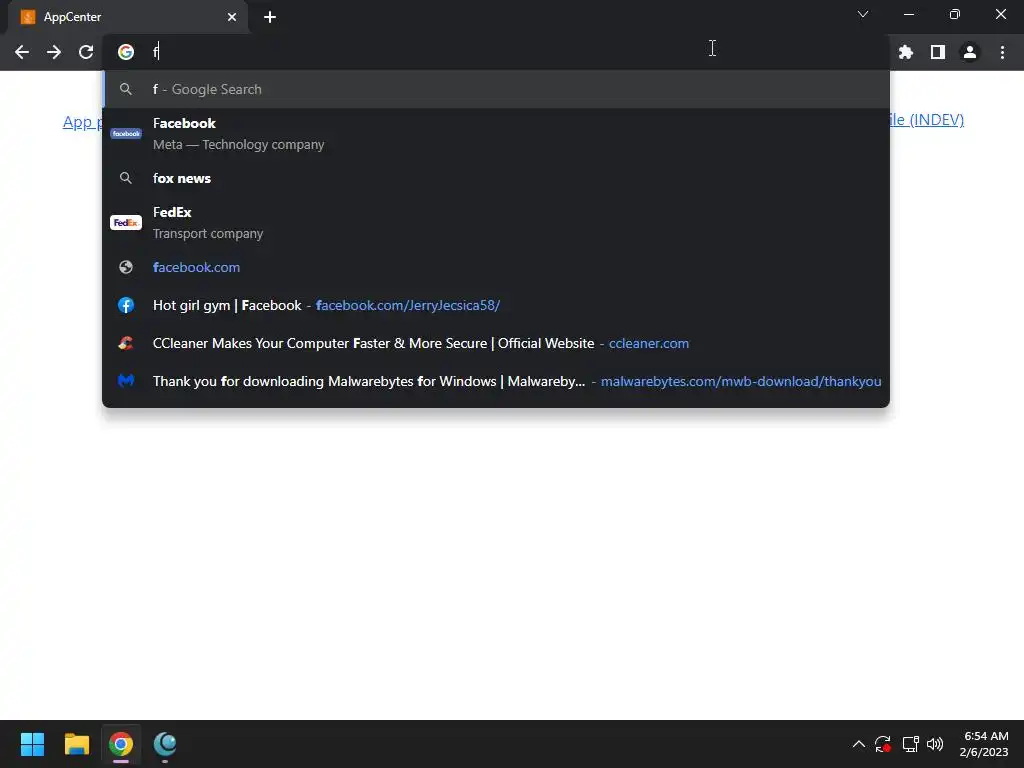Click the Chrome taskbar icon

(121, 744)
